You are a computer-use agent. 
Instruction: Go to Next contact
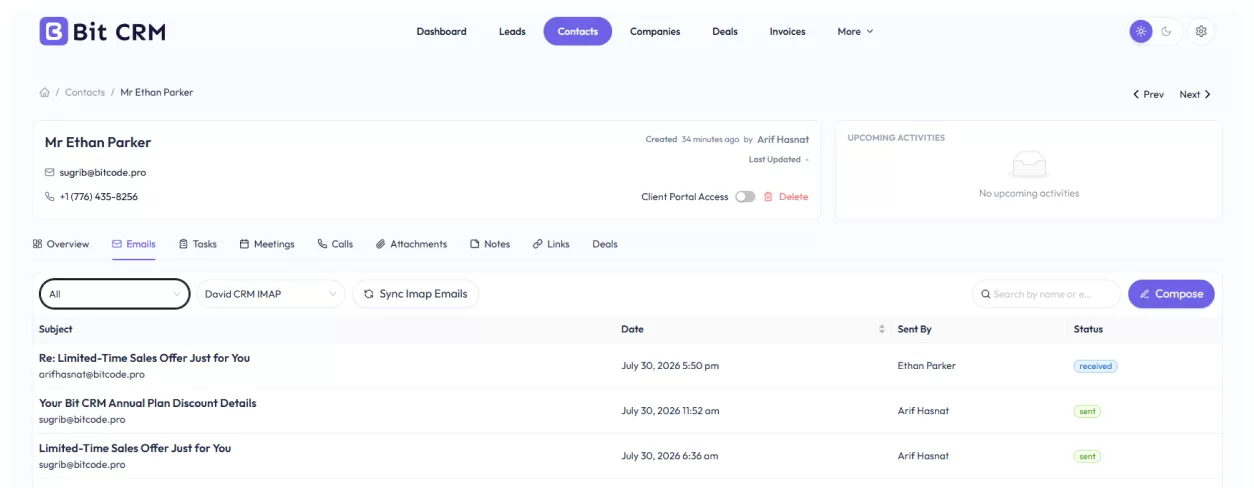(x=1195, y=94)
